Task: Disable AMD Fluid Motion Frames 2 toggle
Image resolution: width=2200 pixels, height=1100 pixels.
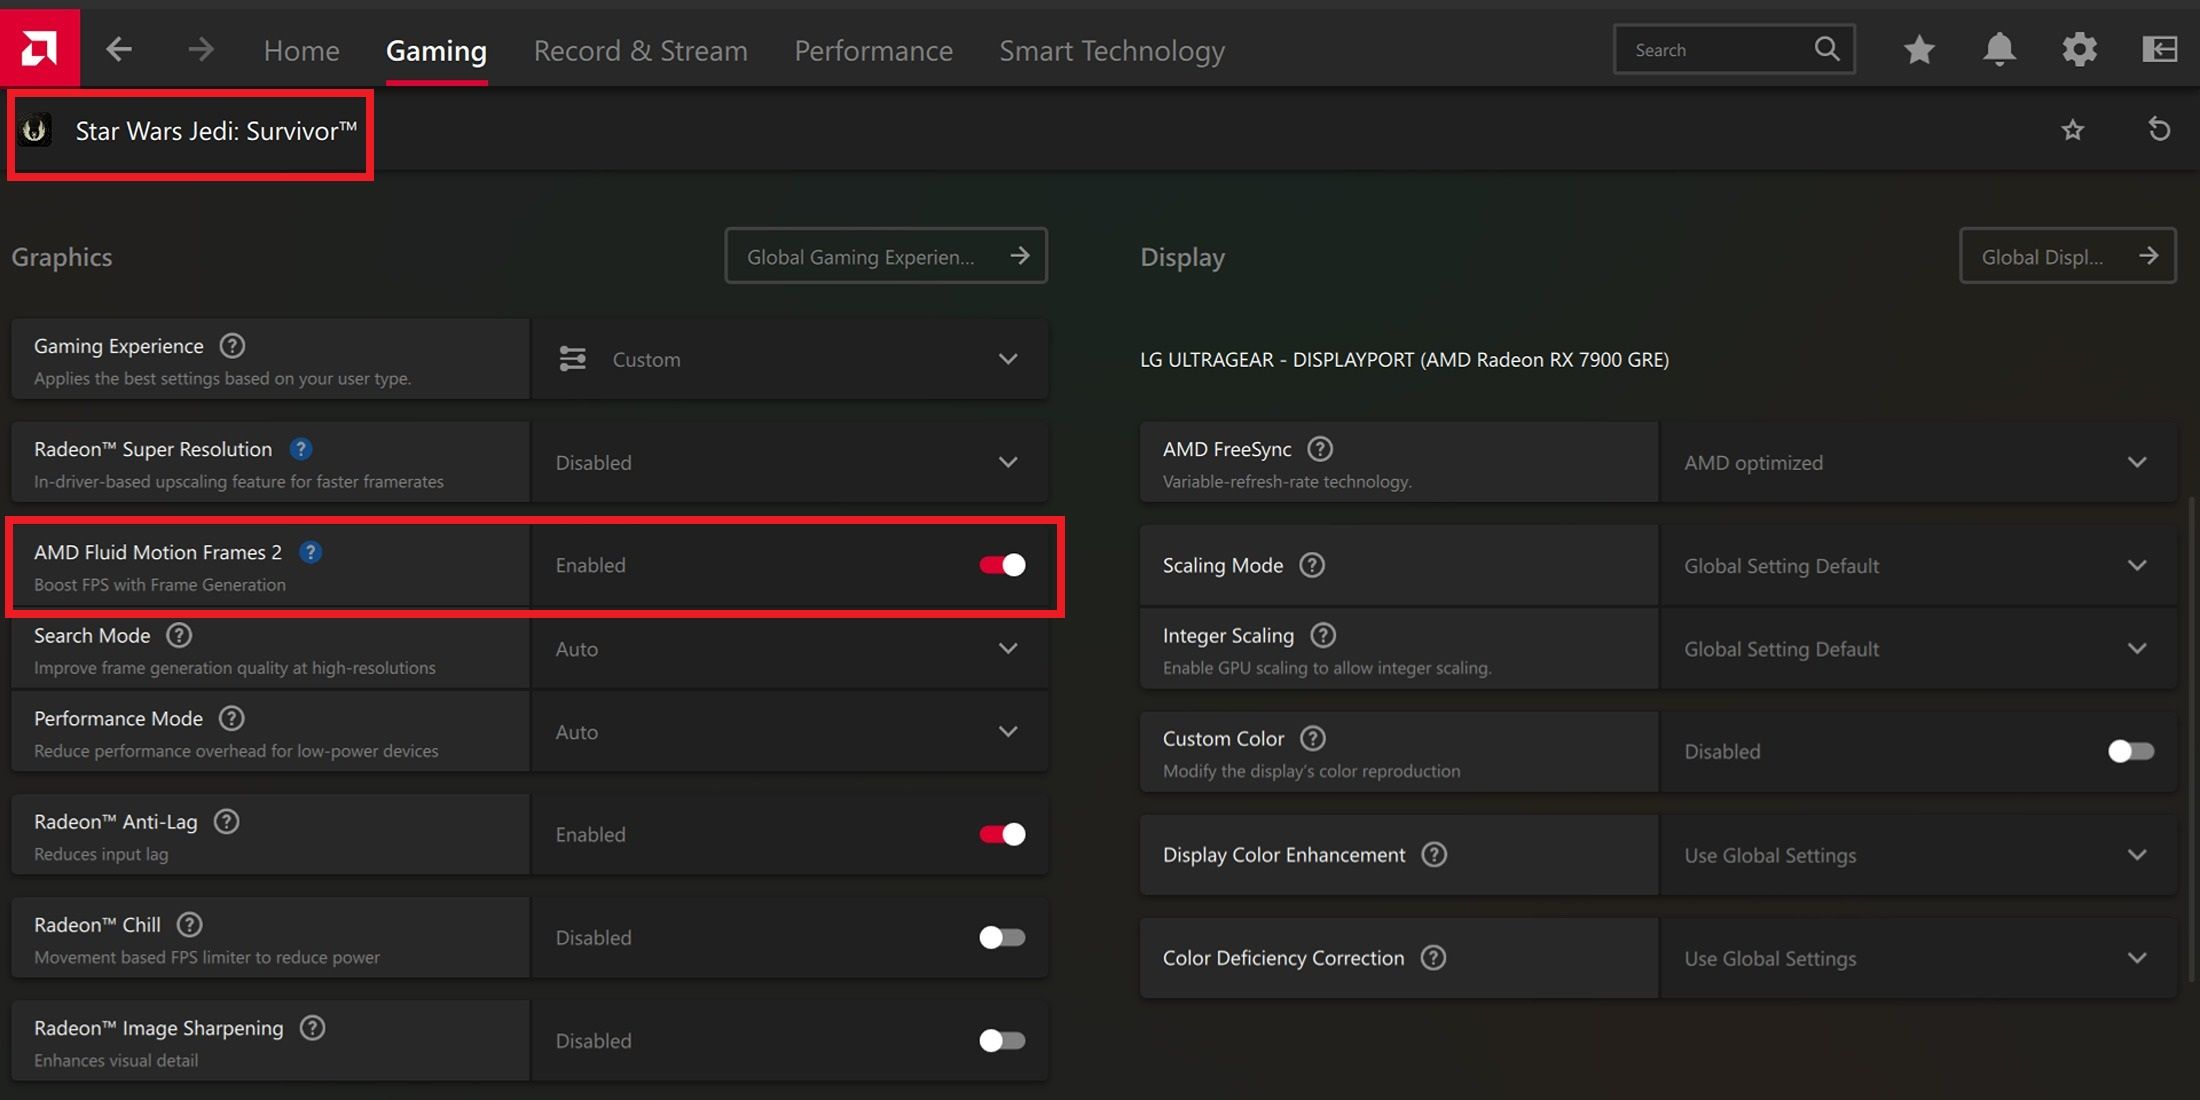Action: coord(1002,565)
